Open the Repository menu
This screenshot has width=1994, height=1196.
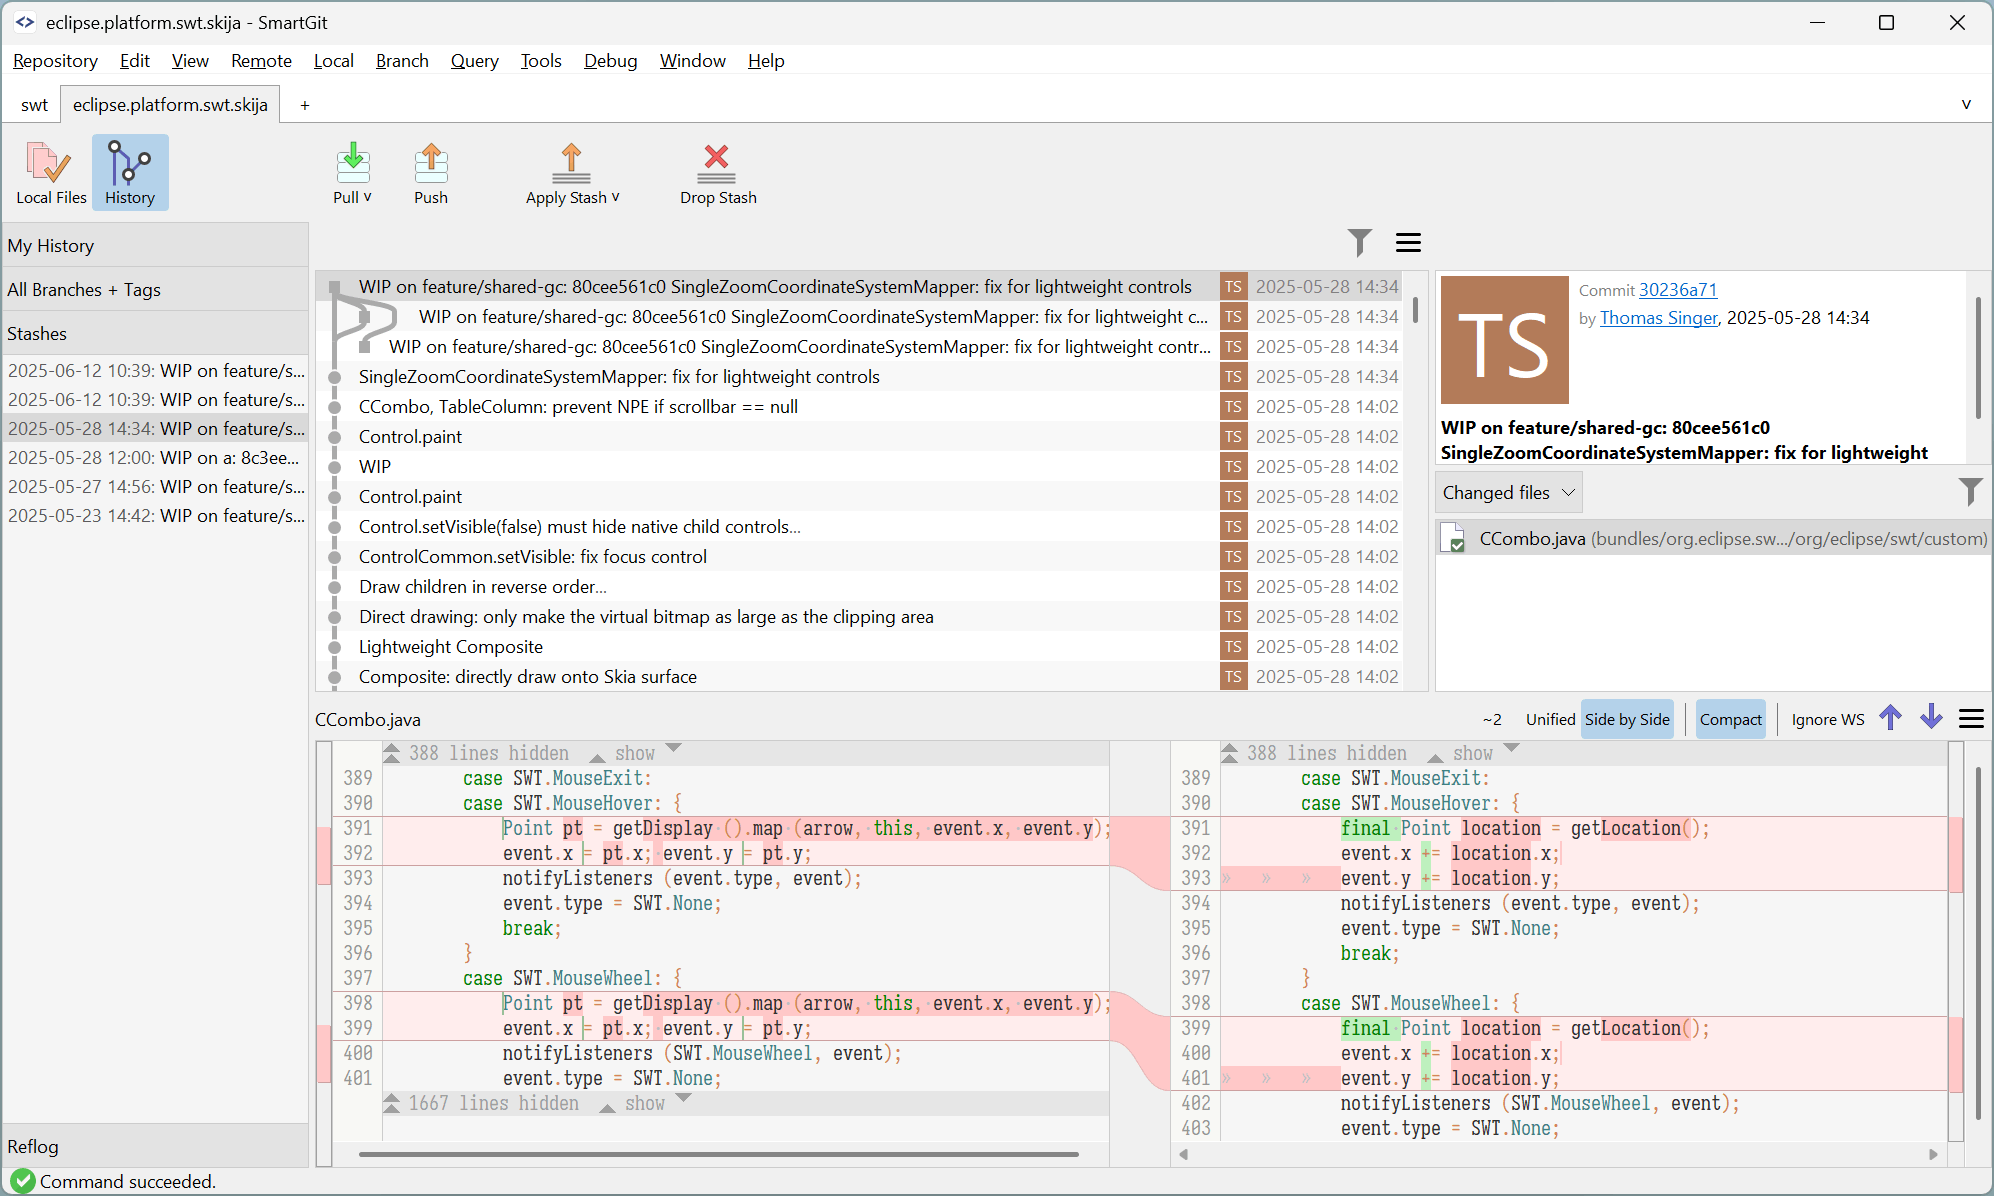pyautogui.click(x=55, y=60)
